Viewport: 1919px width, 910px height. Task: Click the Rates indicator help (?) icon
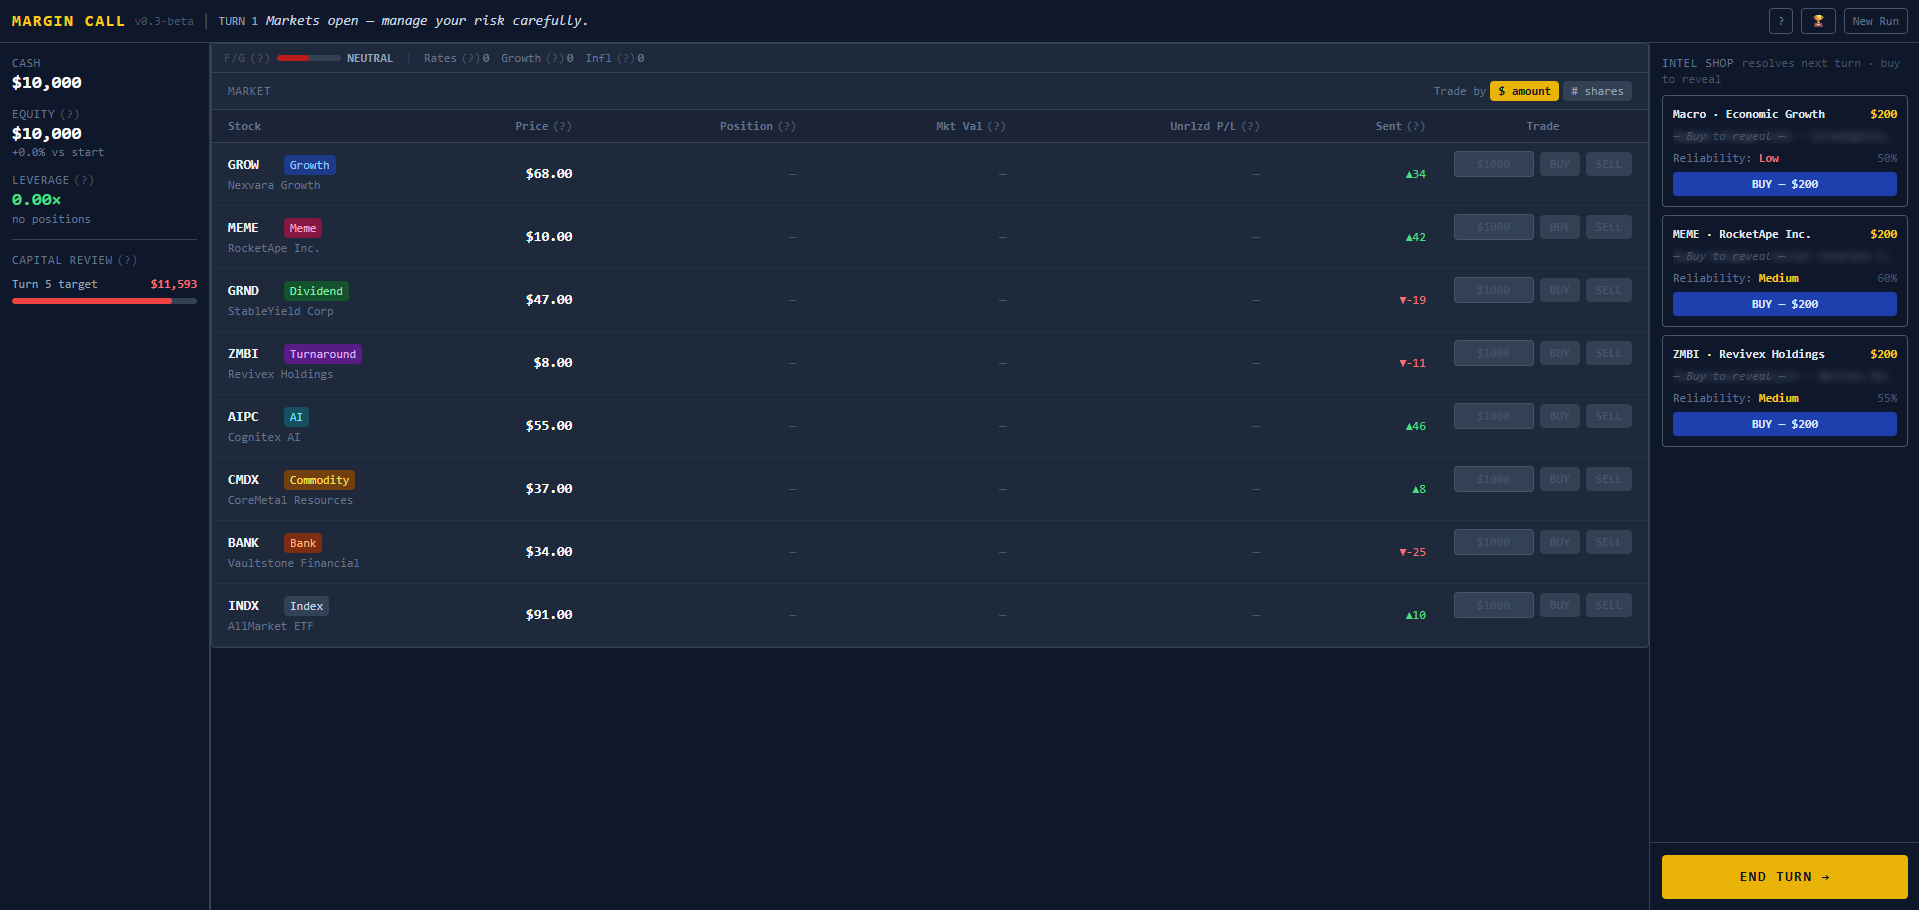point(470,58)
